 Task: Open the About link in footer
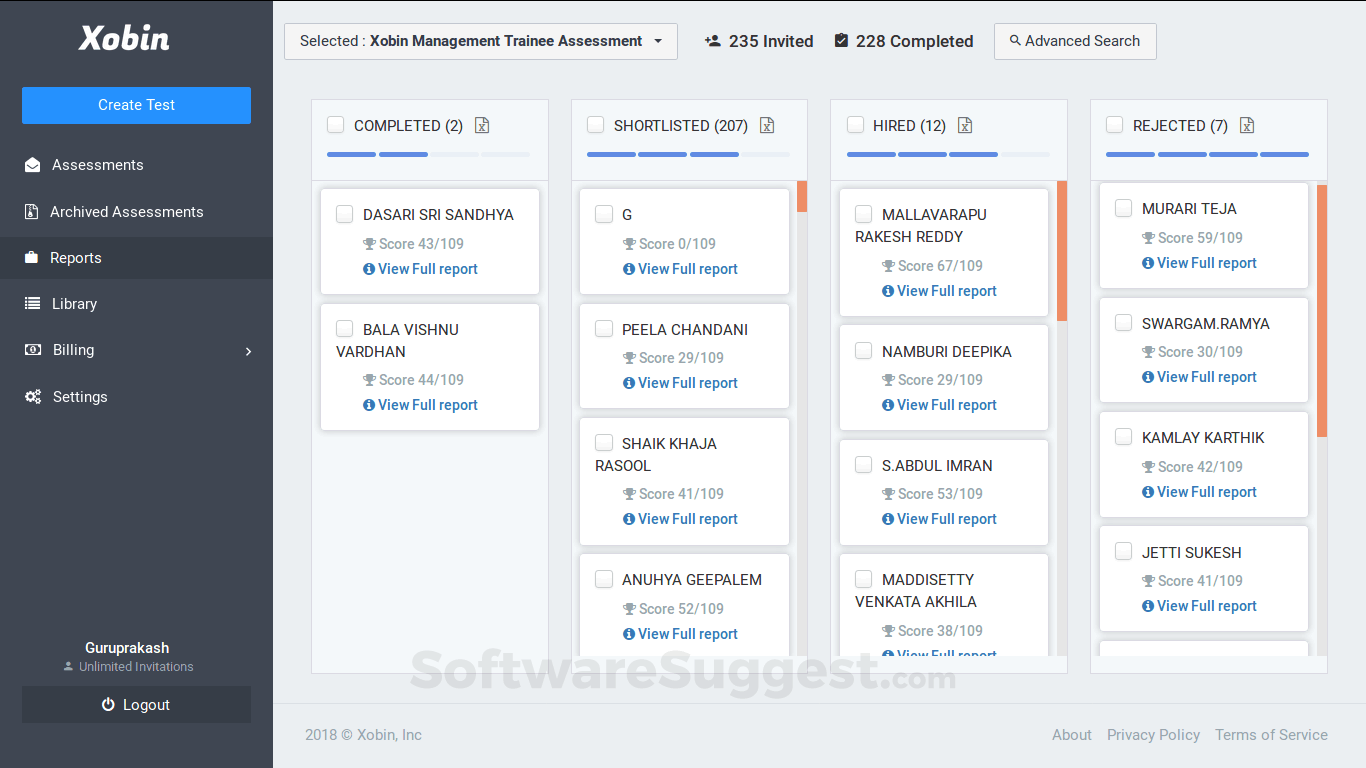(x=1072, y=735)
